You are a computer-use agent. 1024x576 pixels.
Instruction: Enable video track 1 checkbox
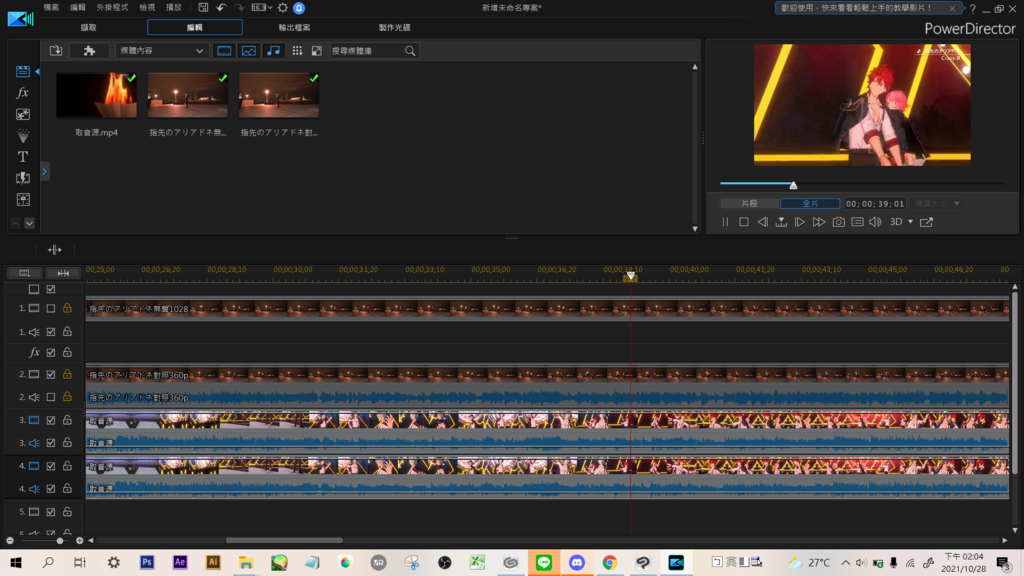point(51,308)
